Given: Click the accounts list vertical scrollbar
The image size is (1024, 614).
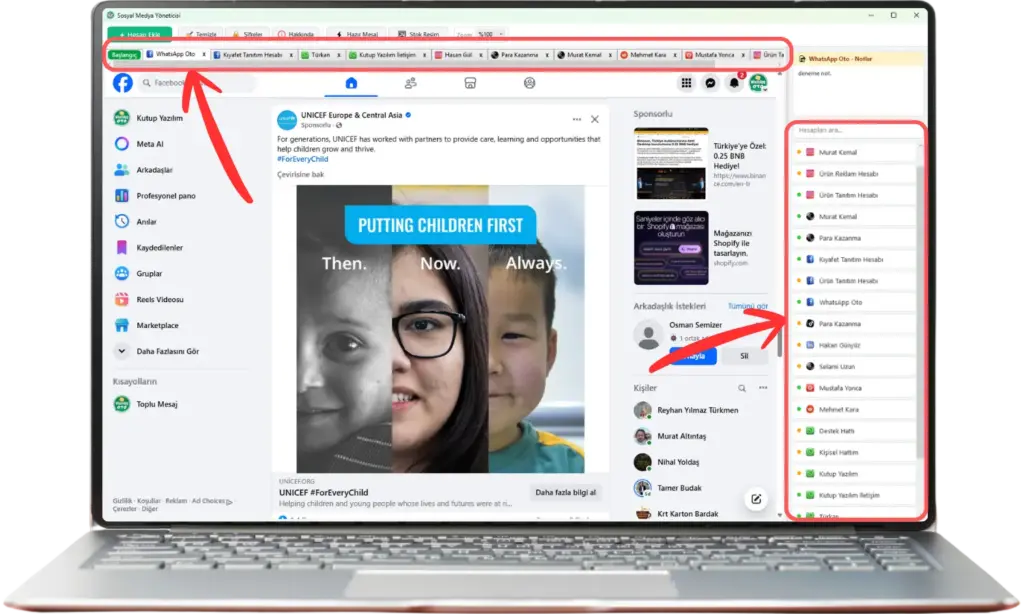Looking at the screenshot, I should point(920,312).
